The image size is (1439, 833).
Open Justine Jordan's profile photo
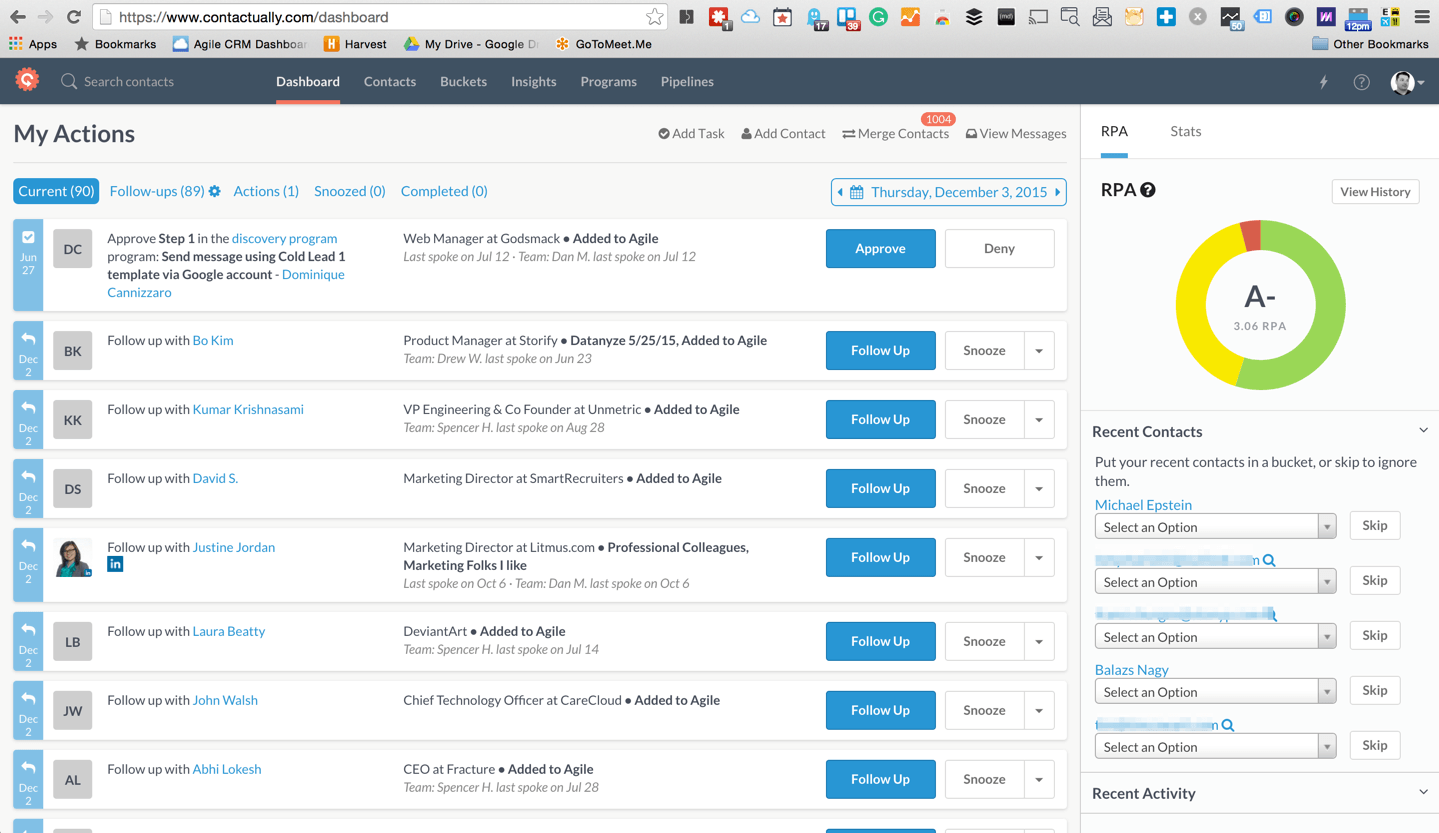click(73, 557)
